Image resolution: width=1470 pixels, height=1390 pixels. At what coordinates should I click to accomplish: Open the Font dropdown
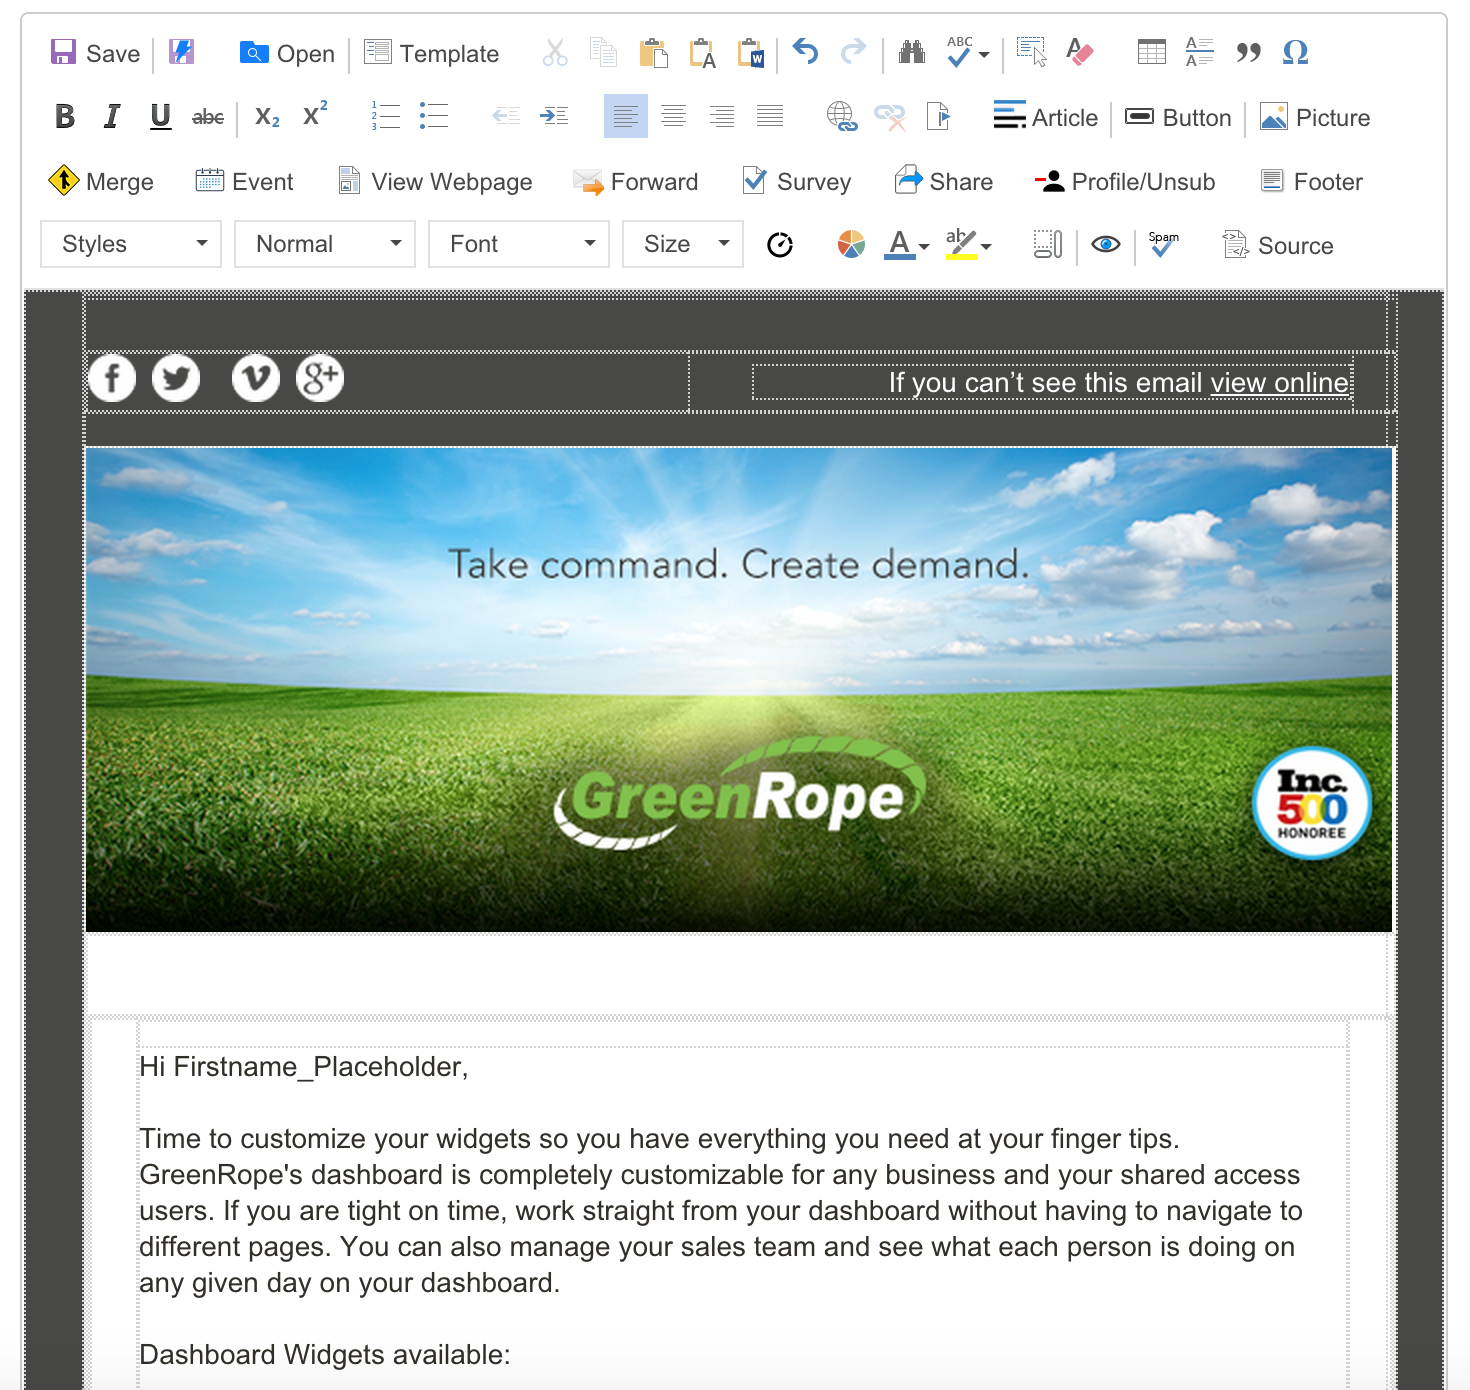(x=519, y=244)
